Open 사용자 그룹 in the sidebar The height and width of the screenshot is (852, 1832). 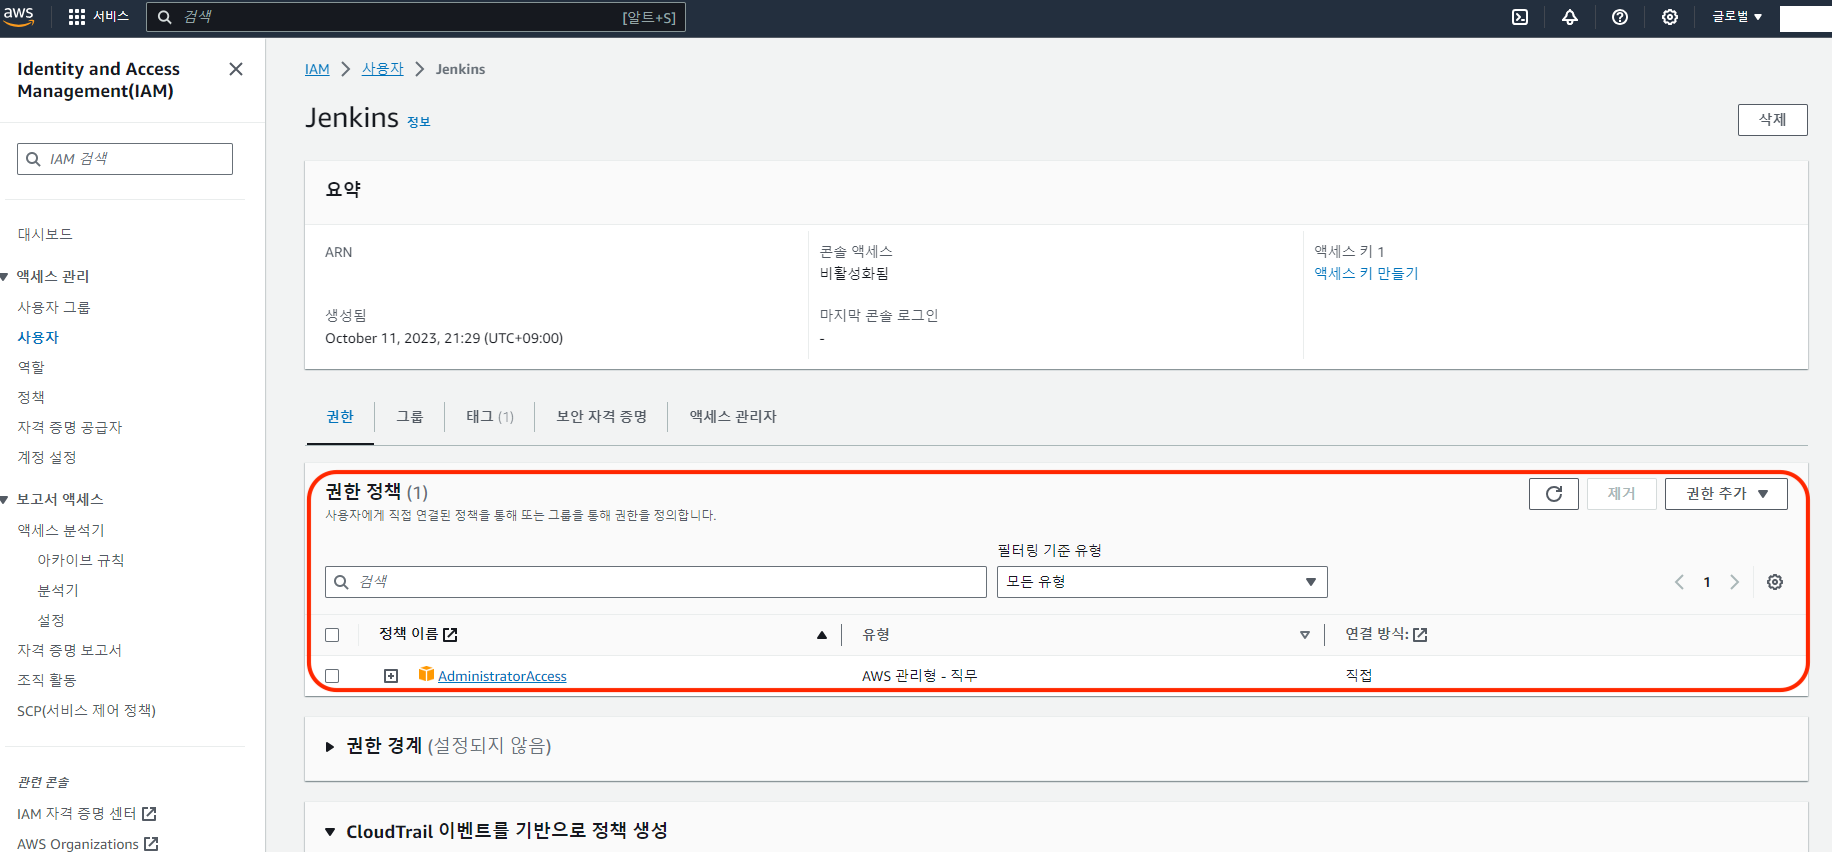click(54, 308)
